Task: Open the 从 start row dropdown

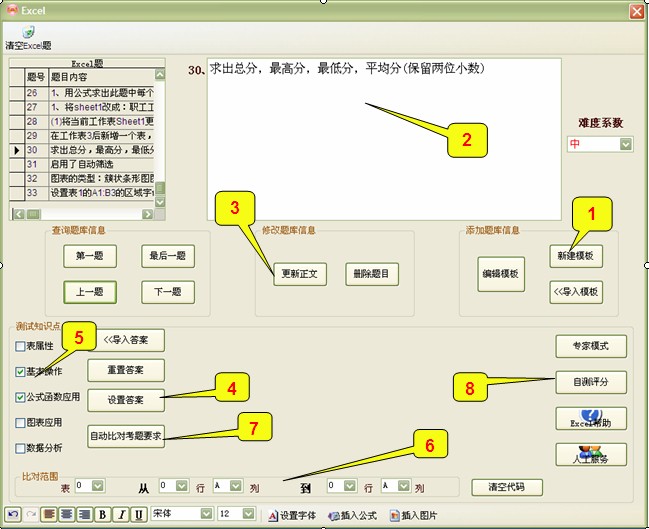Action: point(182,486)
